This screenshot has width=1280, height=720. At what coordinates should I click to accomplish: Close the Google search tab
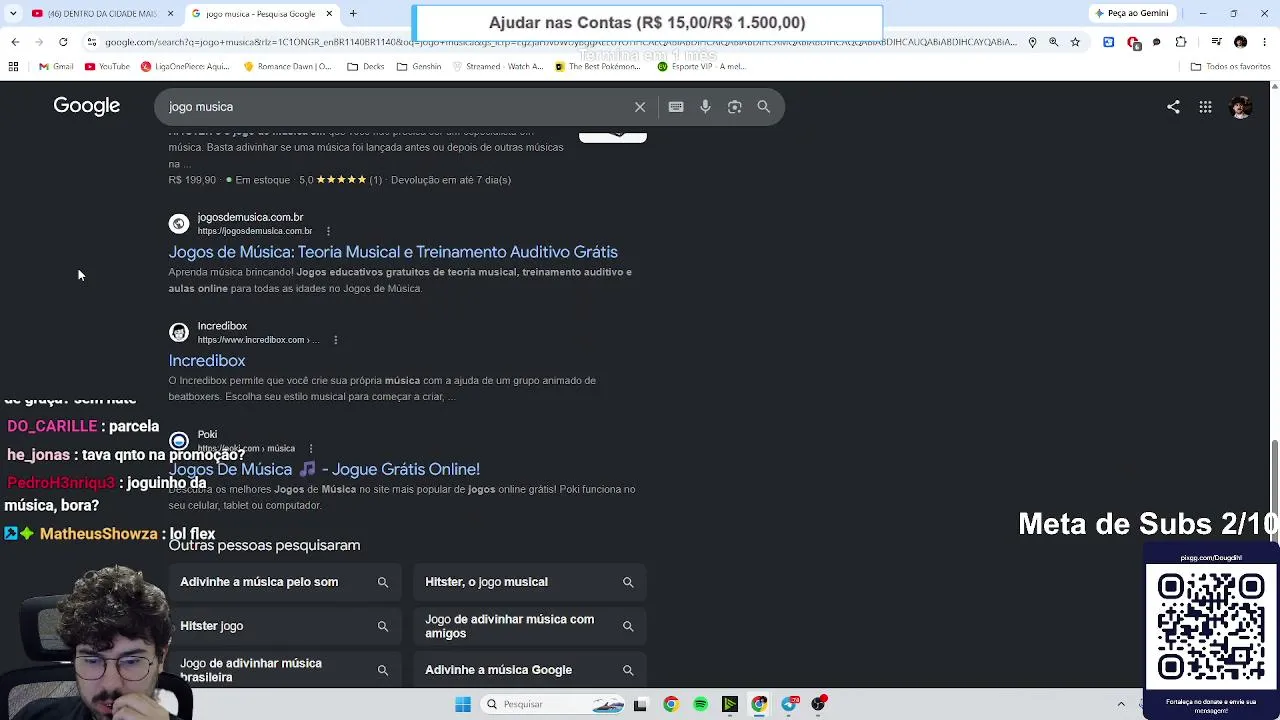(328, 14)
